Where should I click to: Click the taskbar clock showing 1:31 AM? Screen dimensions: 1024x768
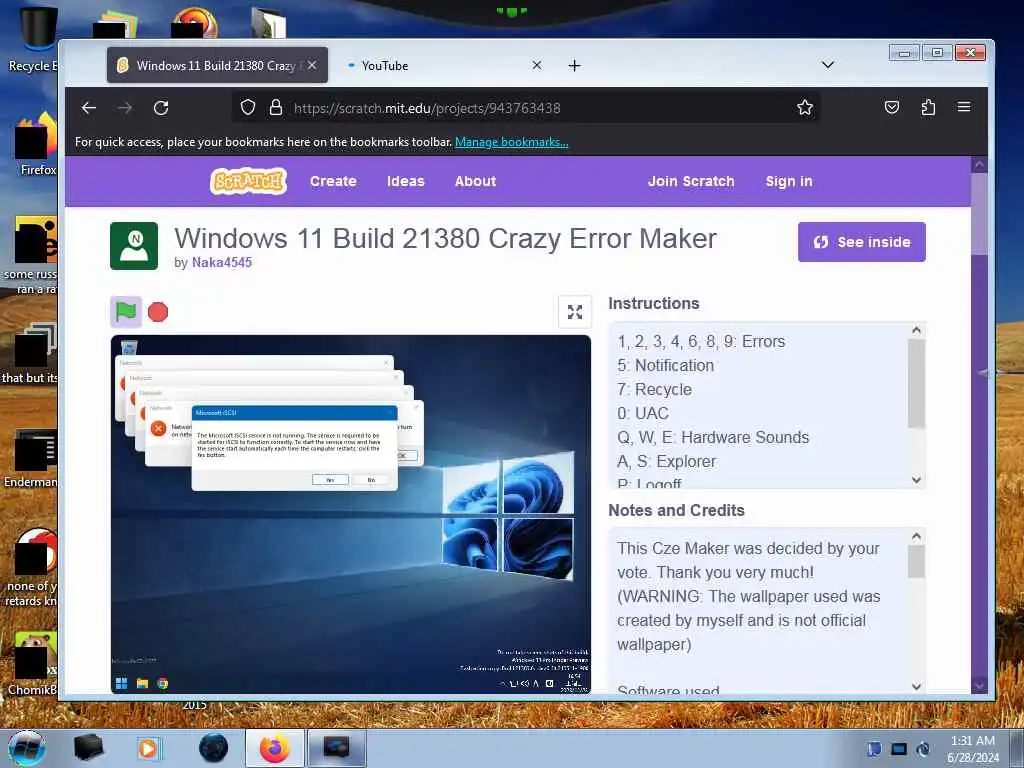973,749
